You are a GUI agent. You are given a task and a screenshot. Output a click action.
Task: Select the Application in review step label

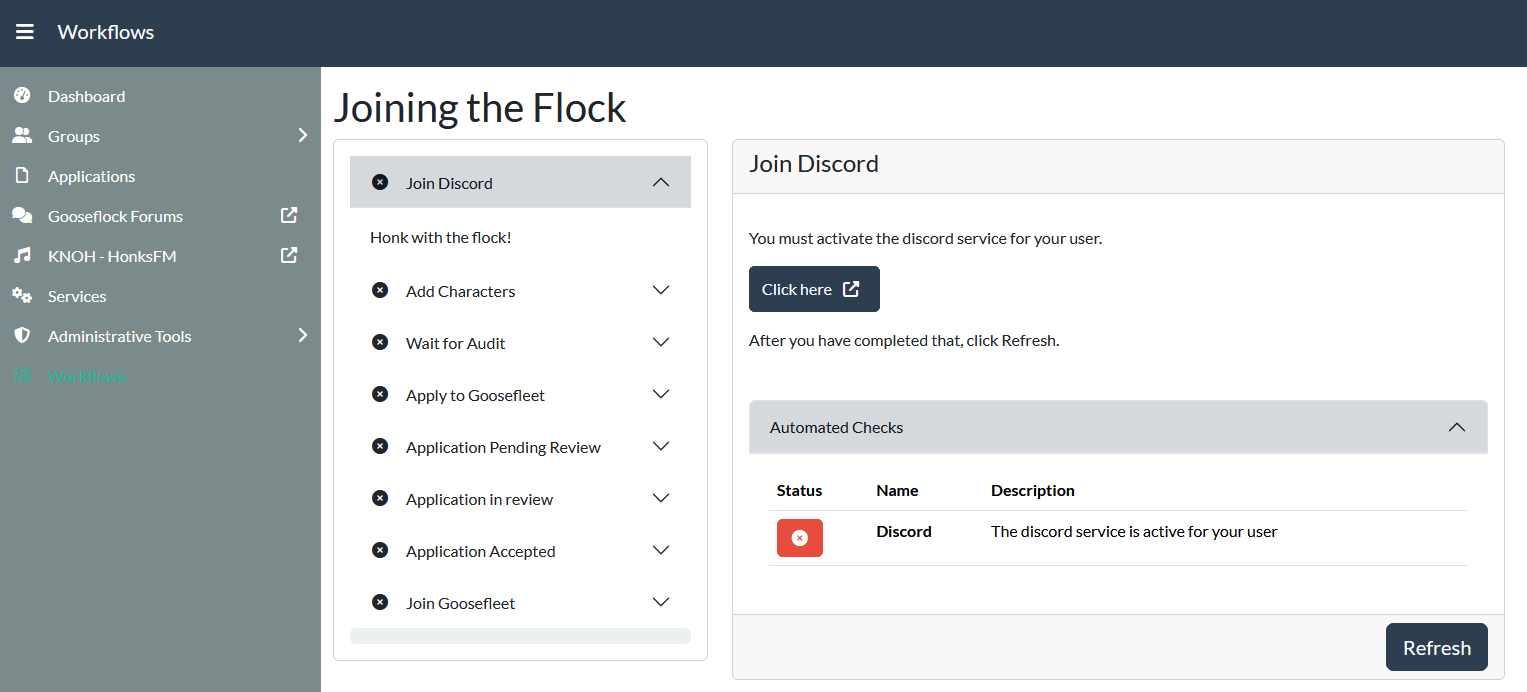coord(479,499)
